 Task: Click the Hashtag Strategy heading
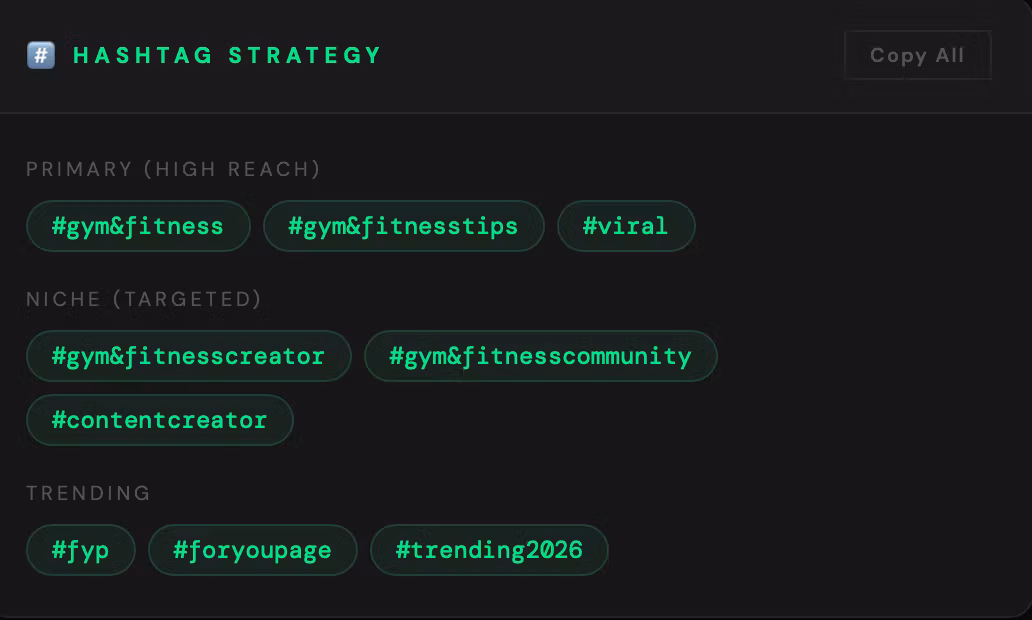pos(227,55)
